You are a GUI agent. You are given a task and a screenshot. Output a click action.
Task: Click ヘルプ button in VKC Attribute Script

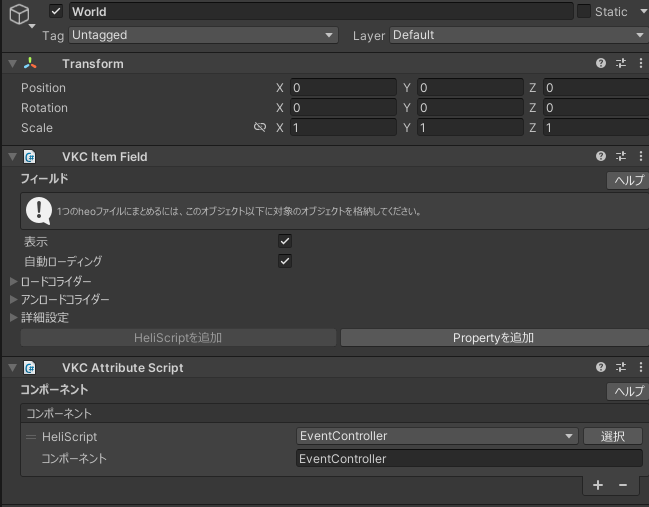[628, 391]
